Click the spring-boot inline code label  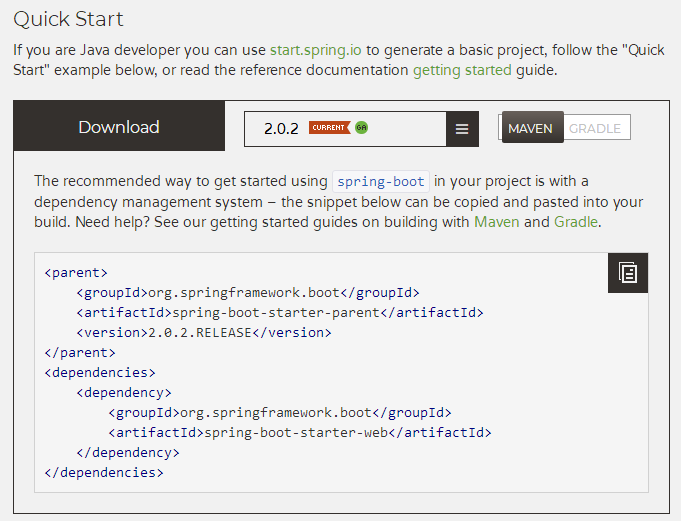tap(381, 181)
